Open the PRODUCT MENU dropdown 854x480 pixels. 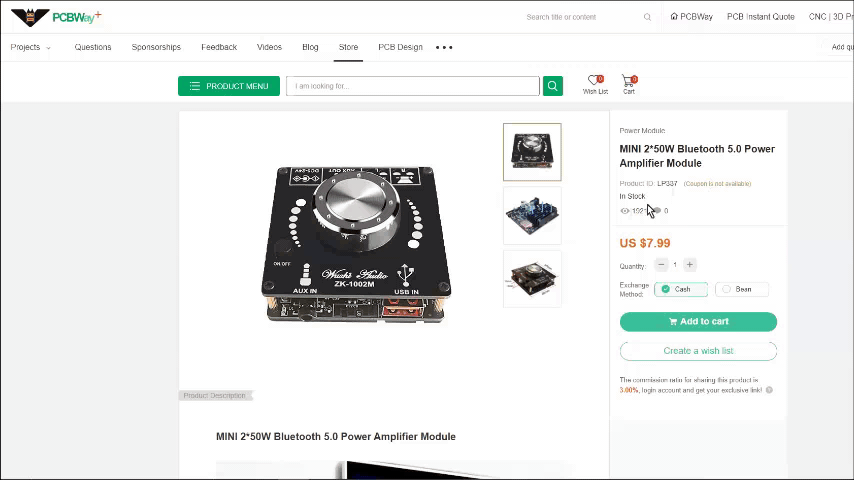[x=229, y=86]
